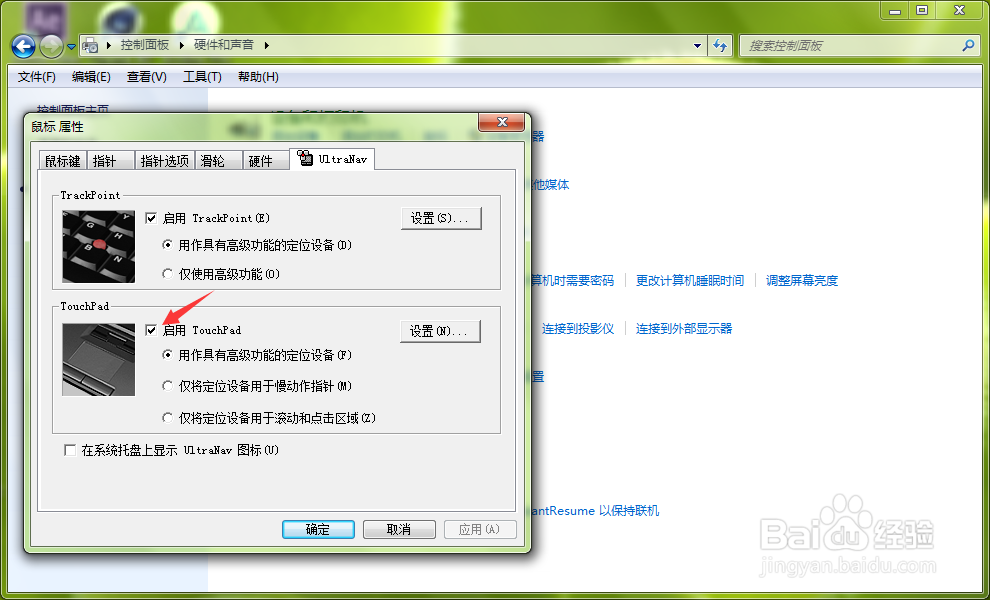The image size is (990, 600).
Task: Open the 编辑(E) menu
Action: (91, 76)
